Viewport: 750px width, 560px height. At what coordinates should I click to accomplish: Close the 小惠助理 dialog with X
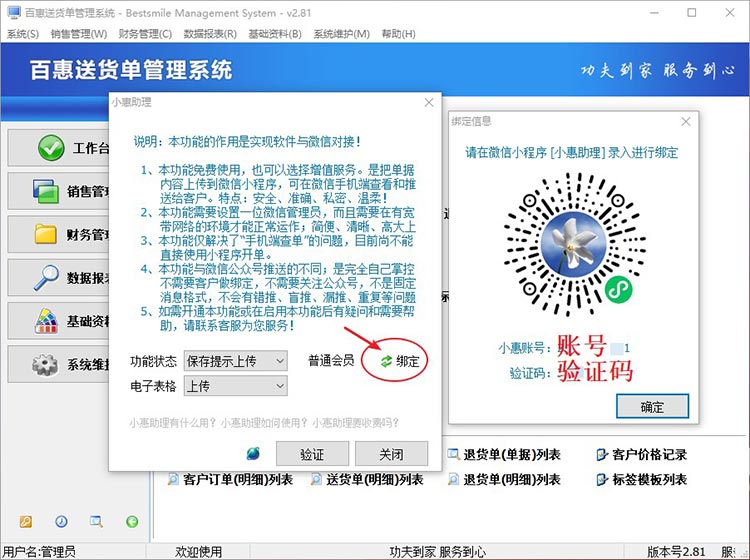point(429,102)
